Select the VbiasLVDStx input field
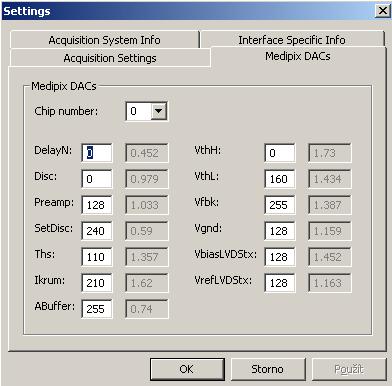The width and height of the screenshot is (392, 386). pos(280,257)
